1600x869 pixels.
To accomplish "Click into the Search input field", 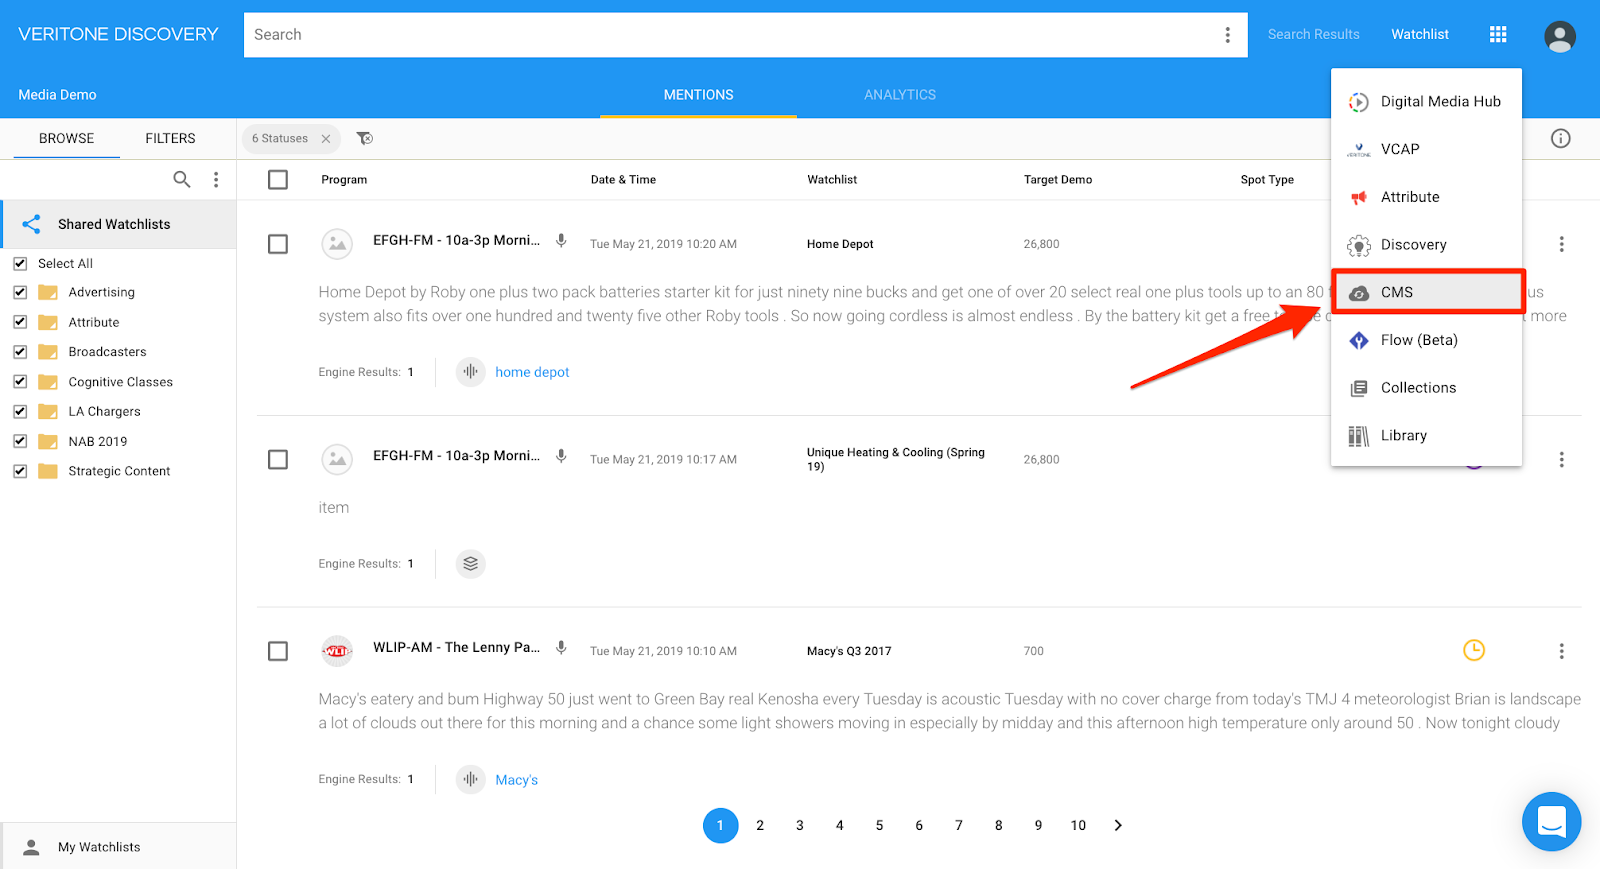I will pyautogui.click(x=730, y=35).
